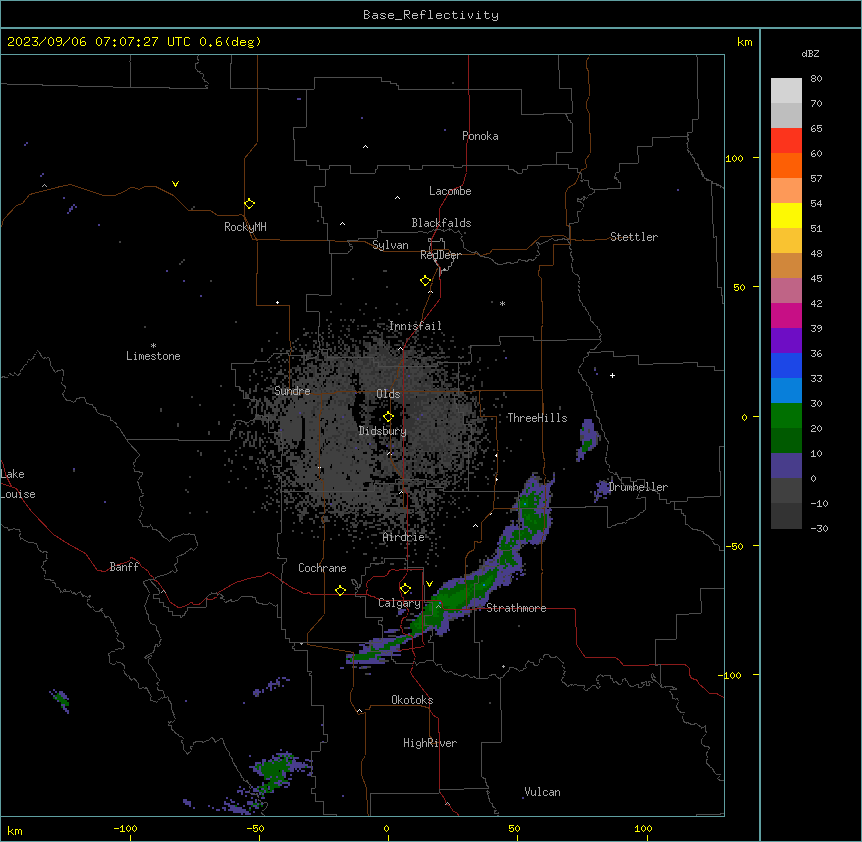Click the Blackfalds label

(441, 223)
